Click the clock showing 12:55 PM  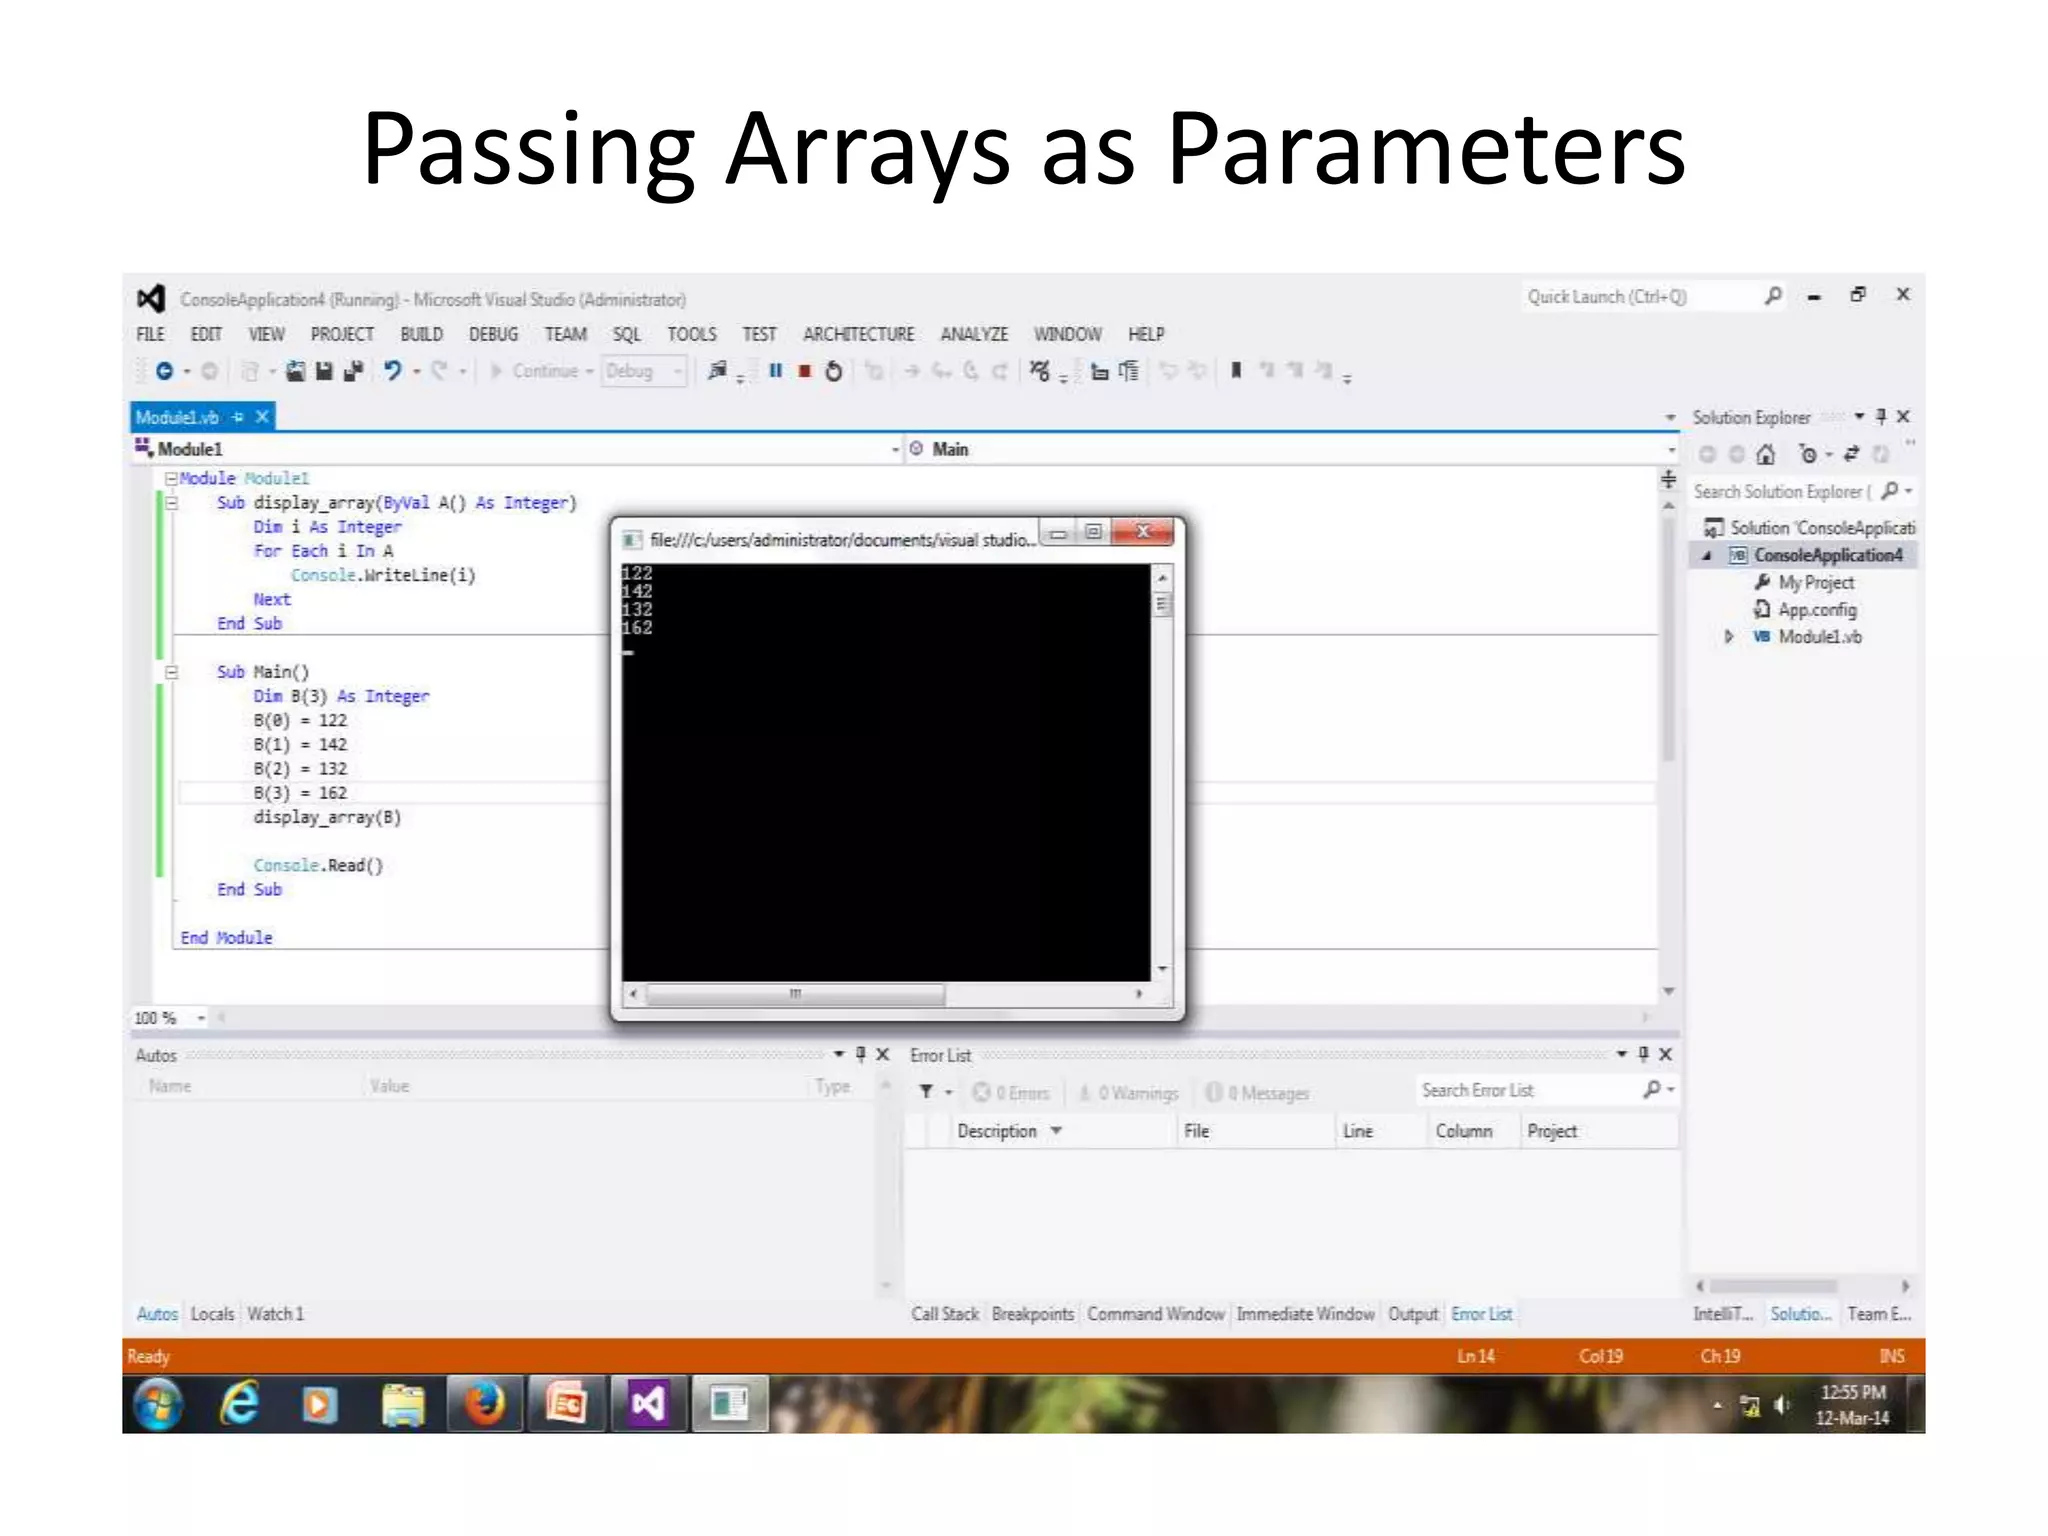pos(1852,1392)
